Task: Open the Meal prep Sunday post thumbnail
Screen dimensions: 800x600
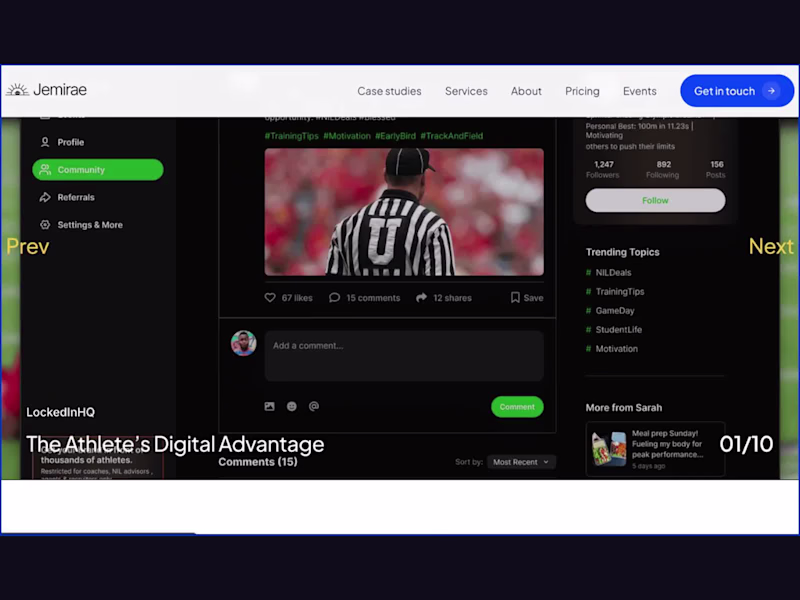Action: point(609,449)
